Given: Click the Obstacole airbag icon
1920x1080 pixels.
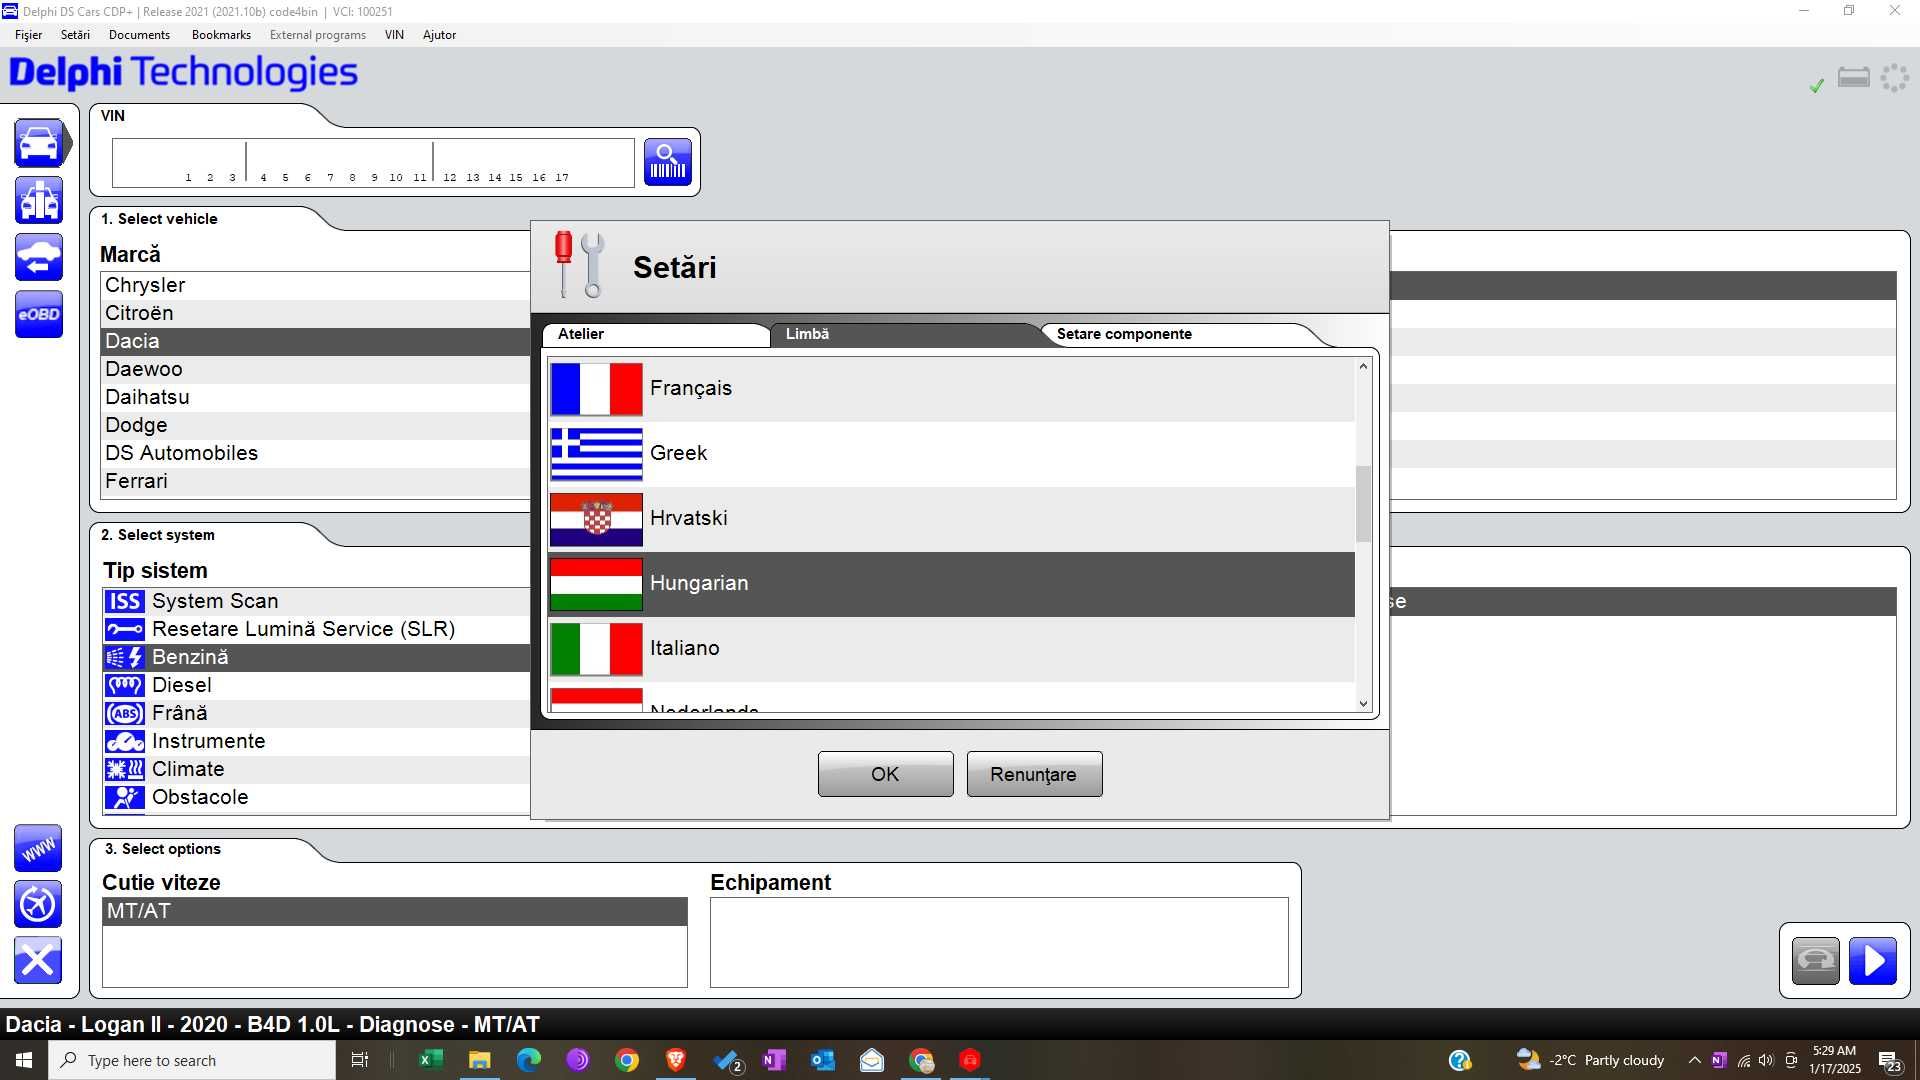Looking at the screenshot, I should pos(125,797).
